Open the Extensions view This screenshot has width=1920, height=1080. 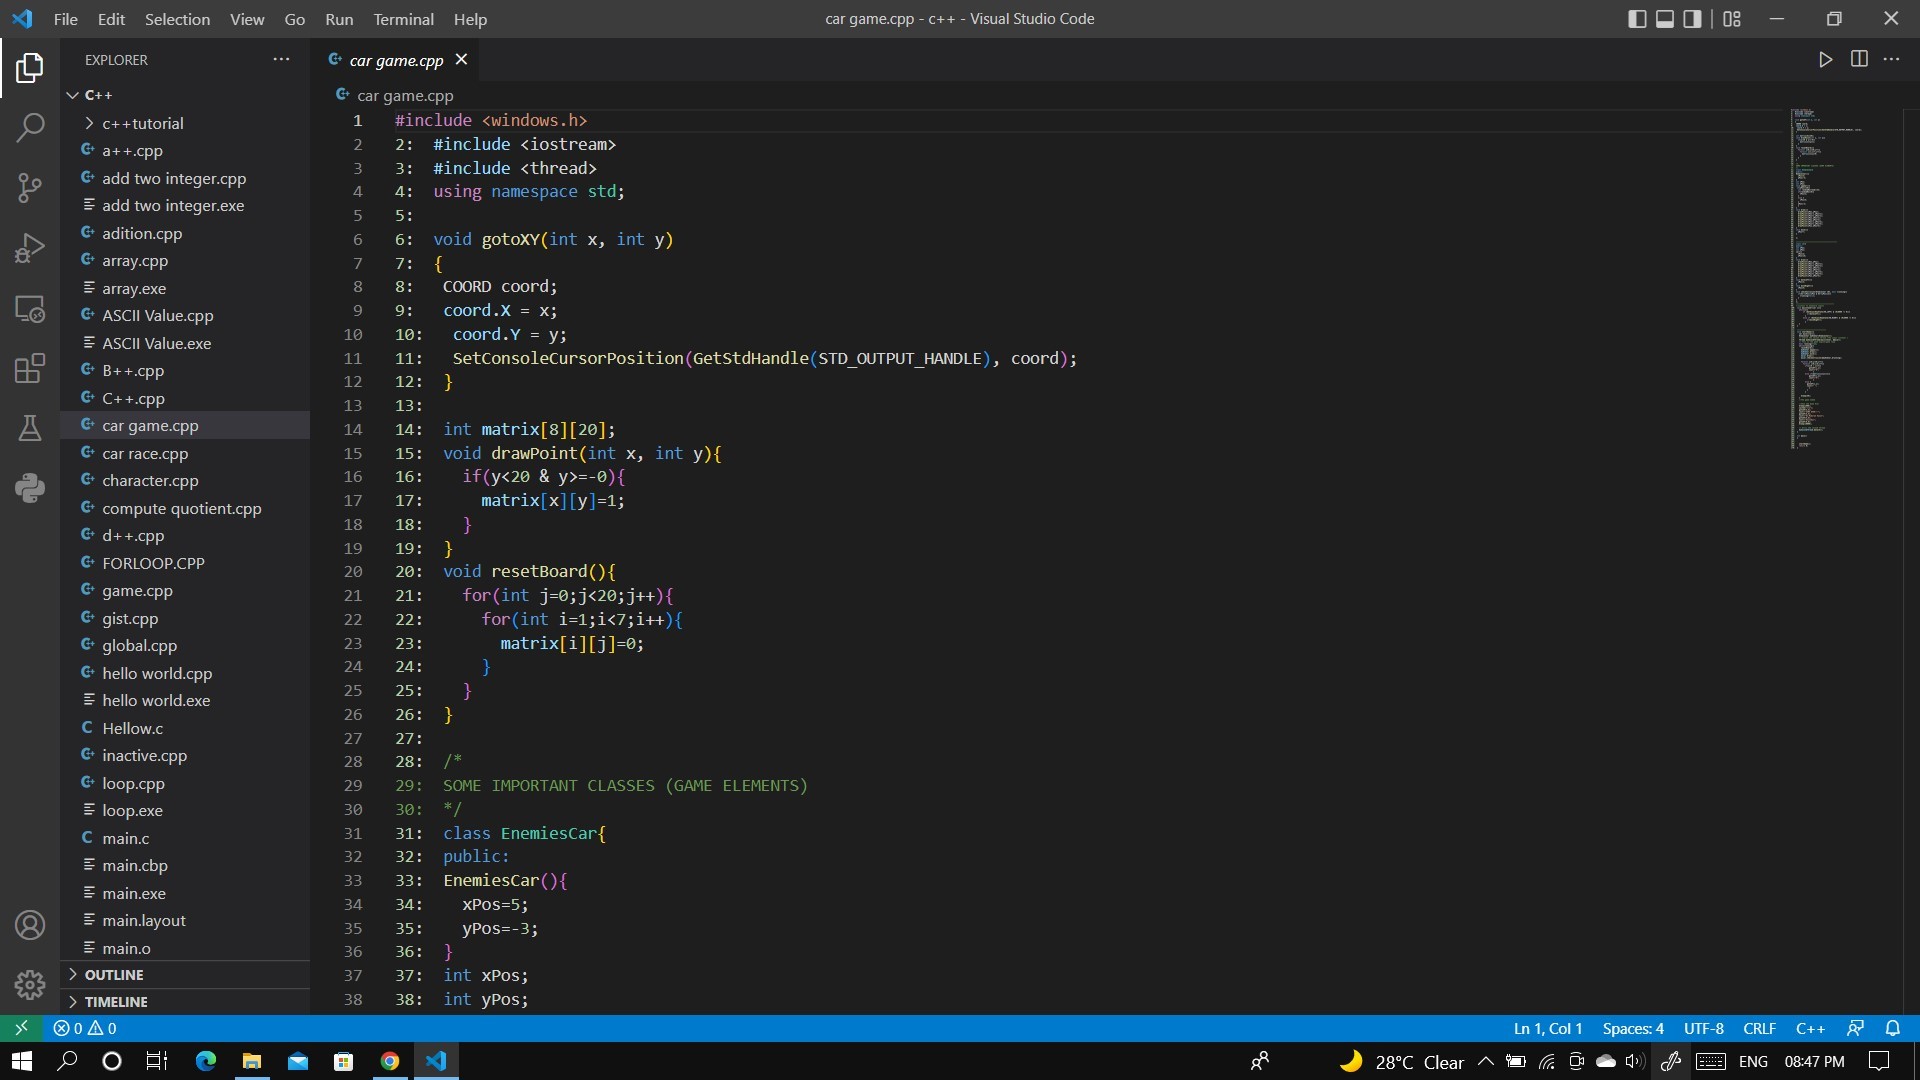(x=30, y=368)
